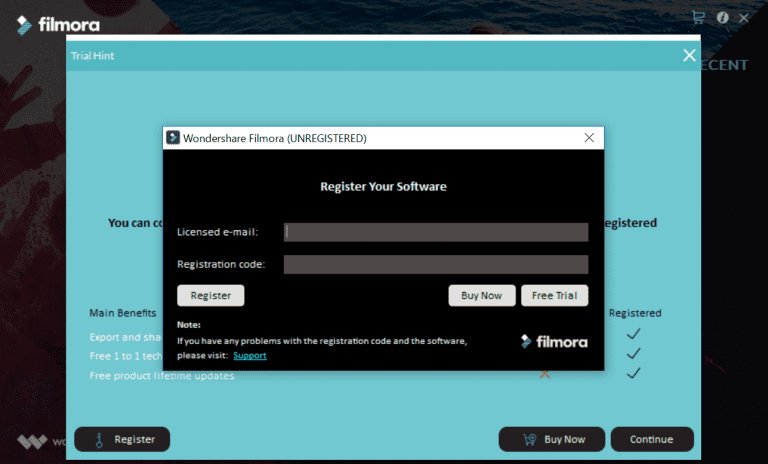Choose the Free Trial button
The image size is (768, 464).
(554, 296)
